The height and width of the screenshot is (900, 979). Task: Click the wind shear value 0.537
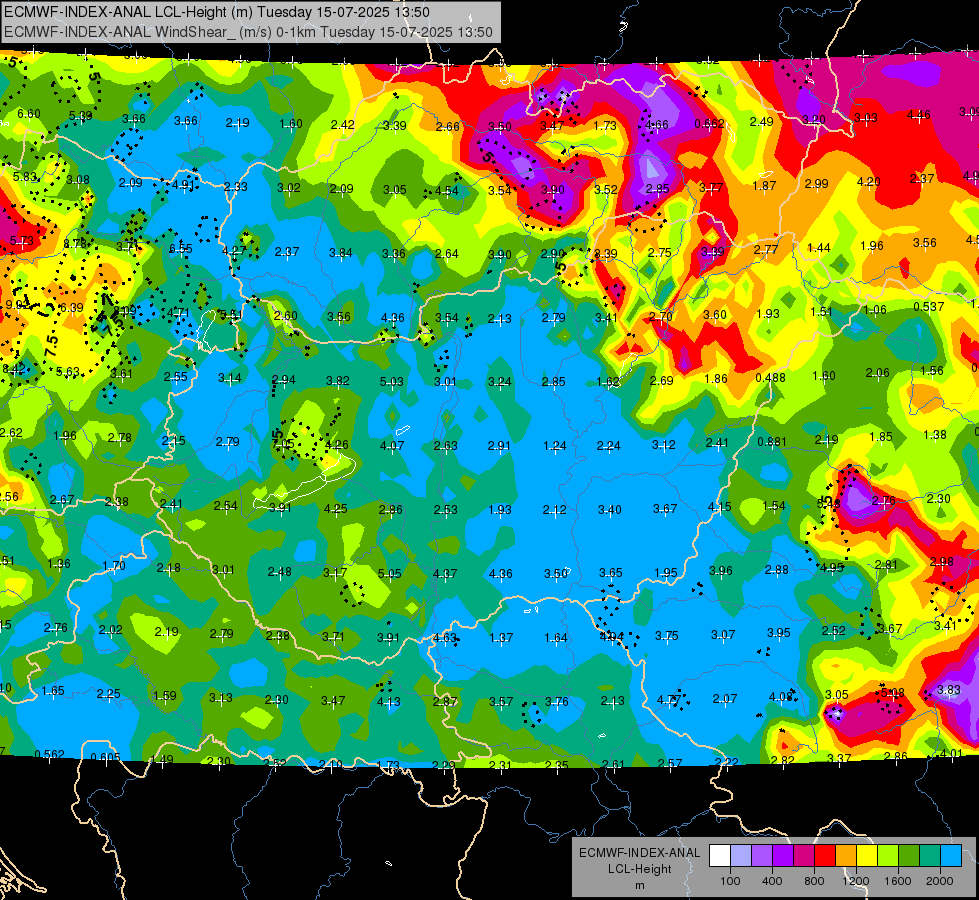coord(928,307)
